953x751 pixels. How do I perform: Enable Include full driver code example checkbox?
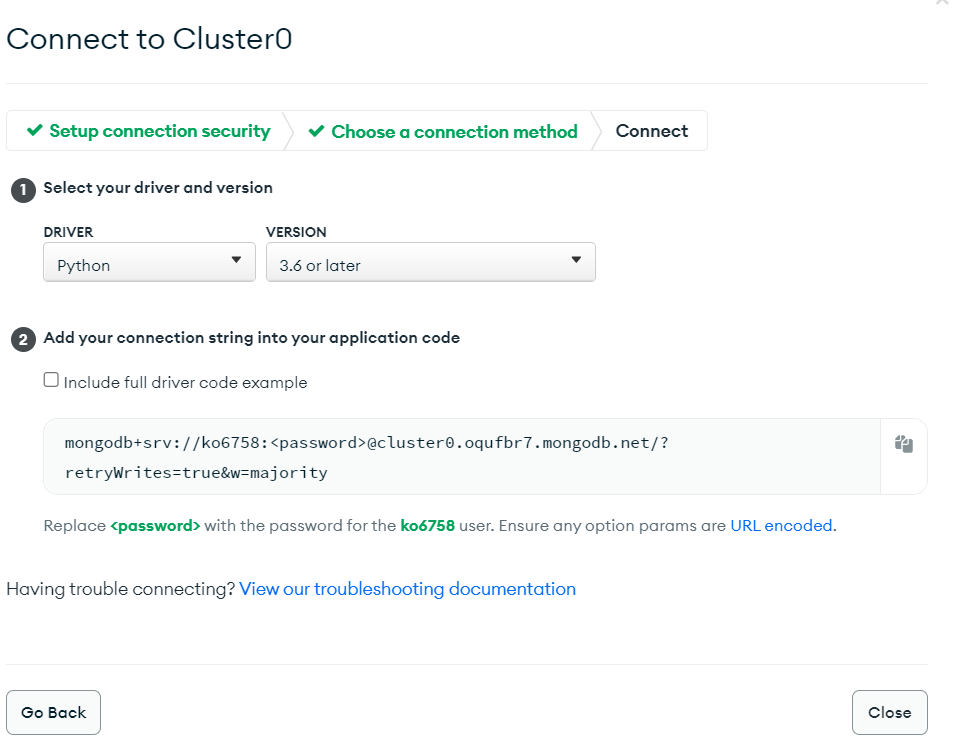click(51, 380)
